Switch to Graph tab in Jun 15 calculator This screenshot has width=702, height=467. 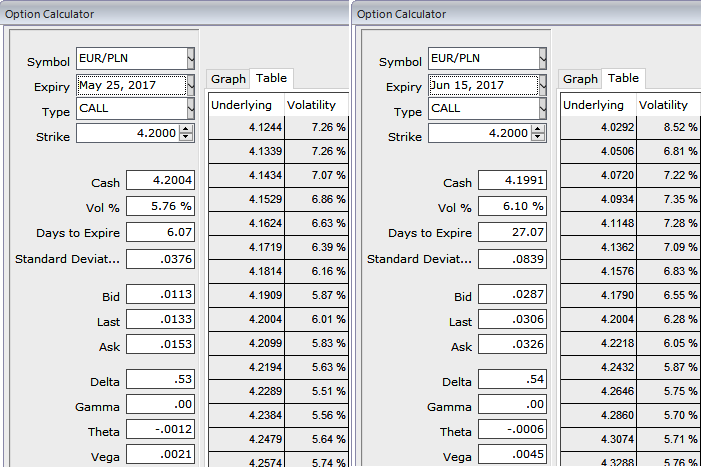click(580, 79)
